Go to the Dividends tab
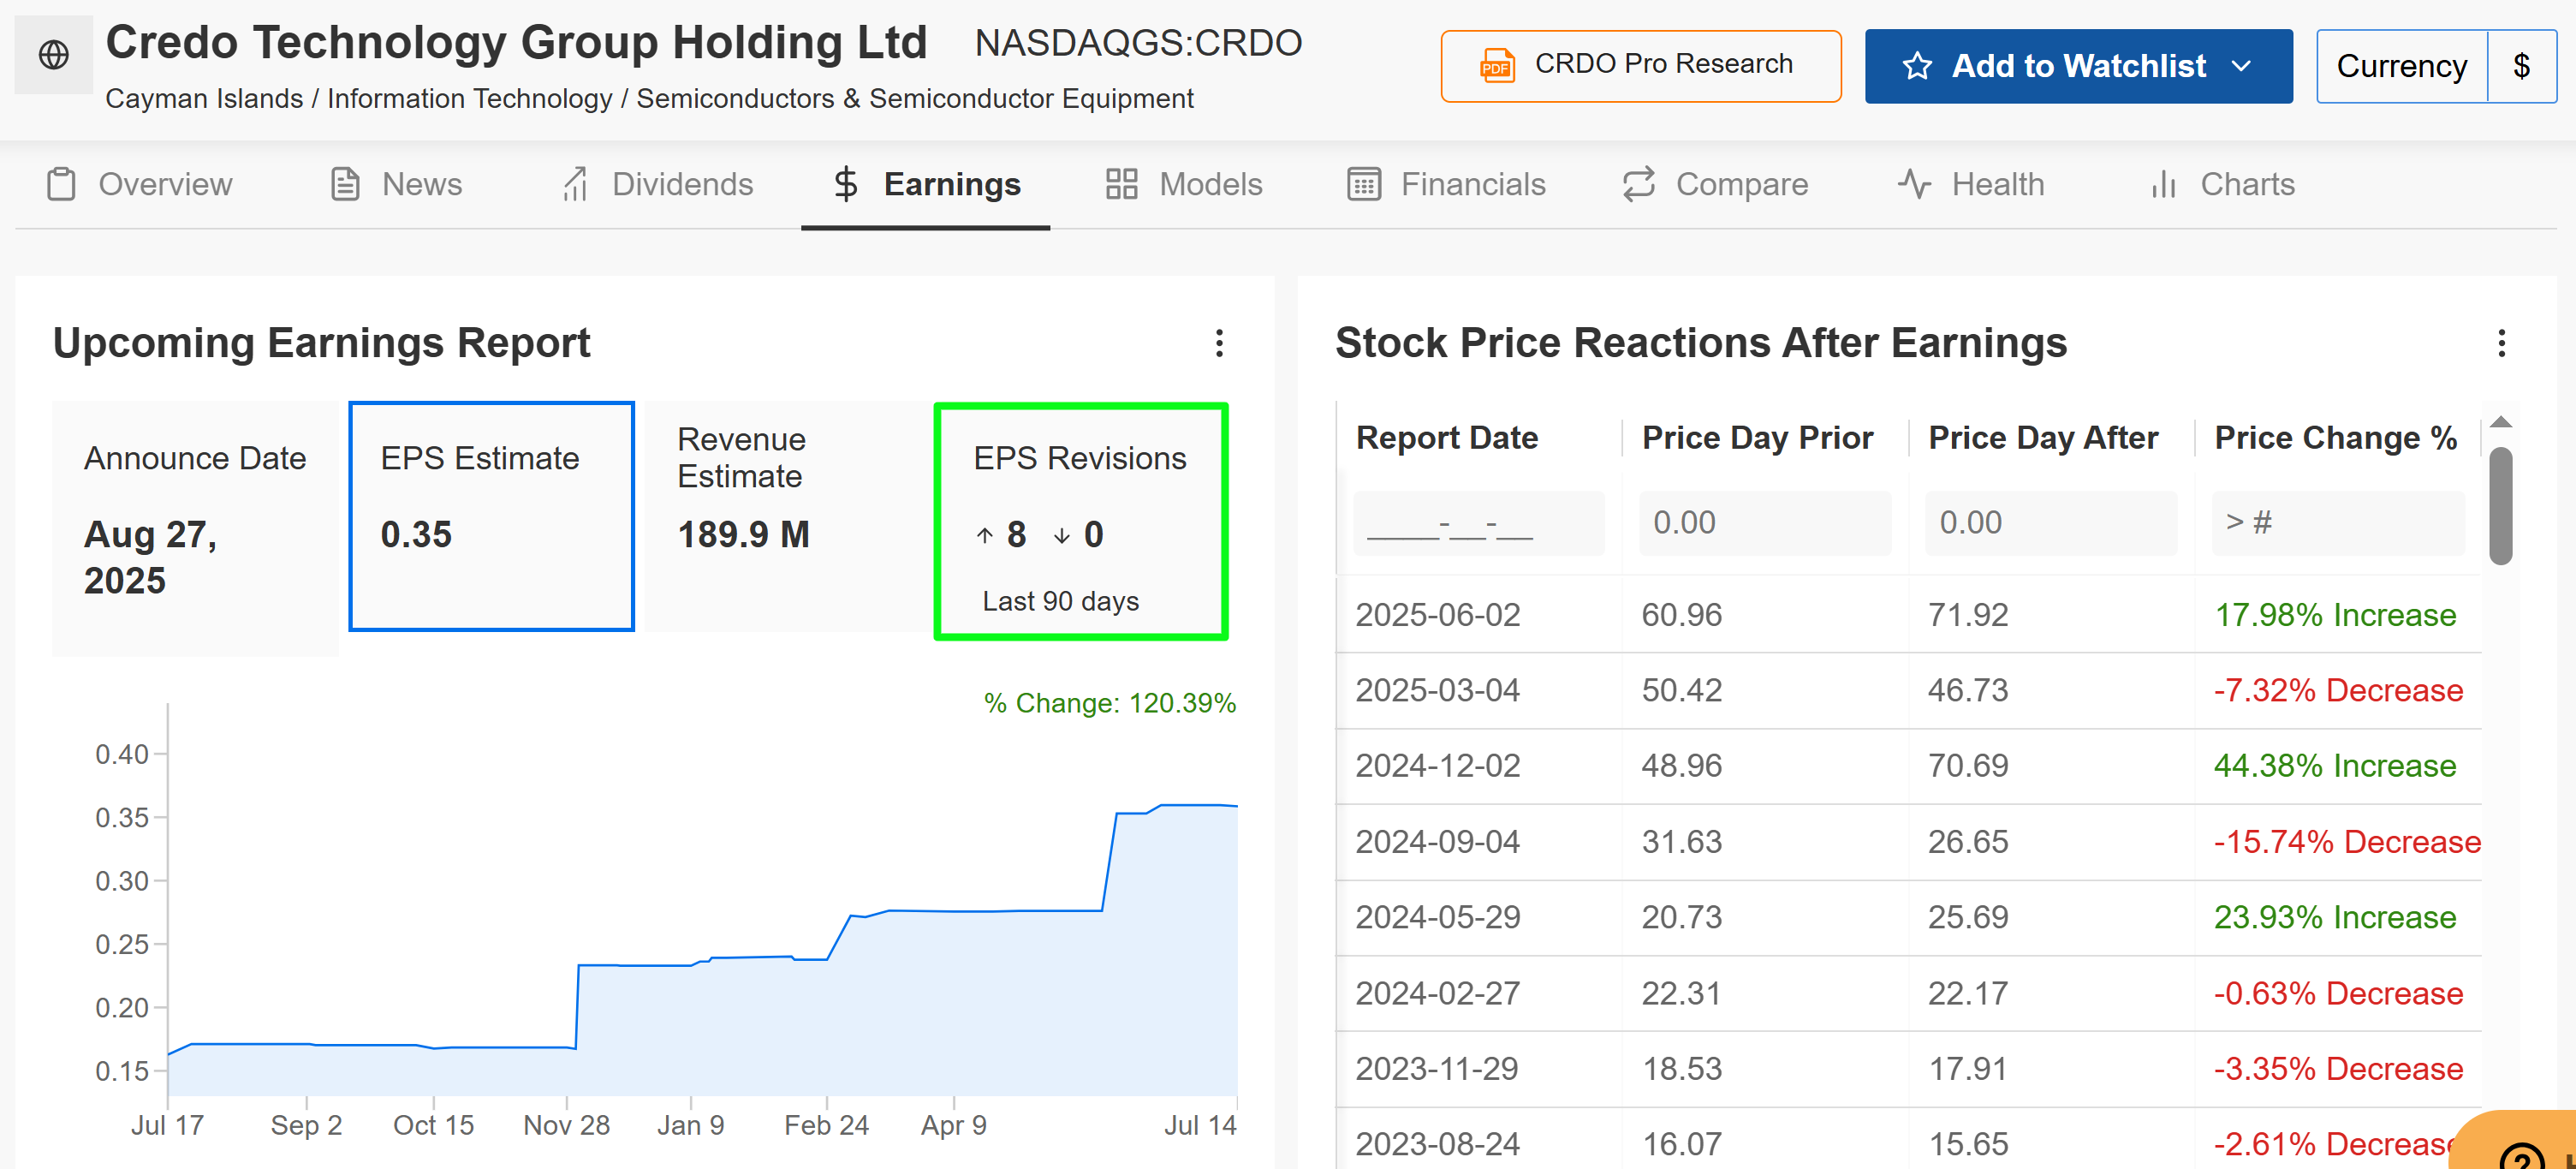This screenshot has height=1169, width=2576. (x=657, y=184)
